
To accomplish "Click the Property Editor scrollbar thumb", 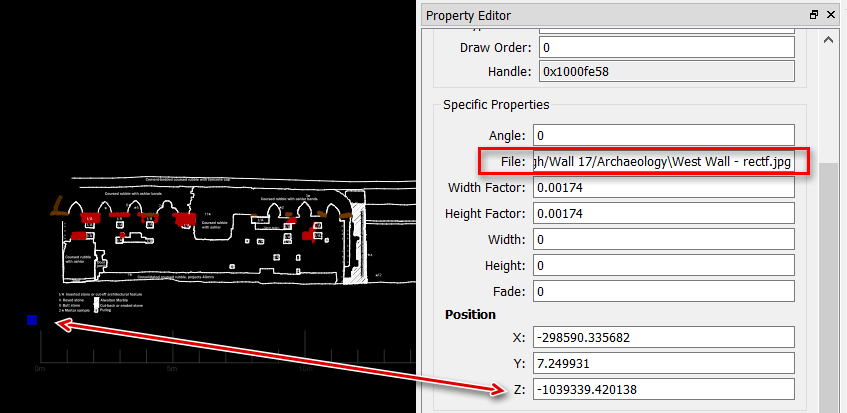I will [828, 289].
